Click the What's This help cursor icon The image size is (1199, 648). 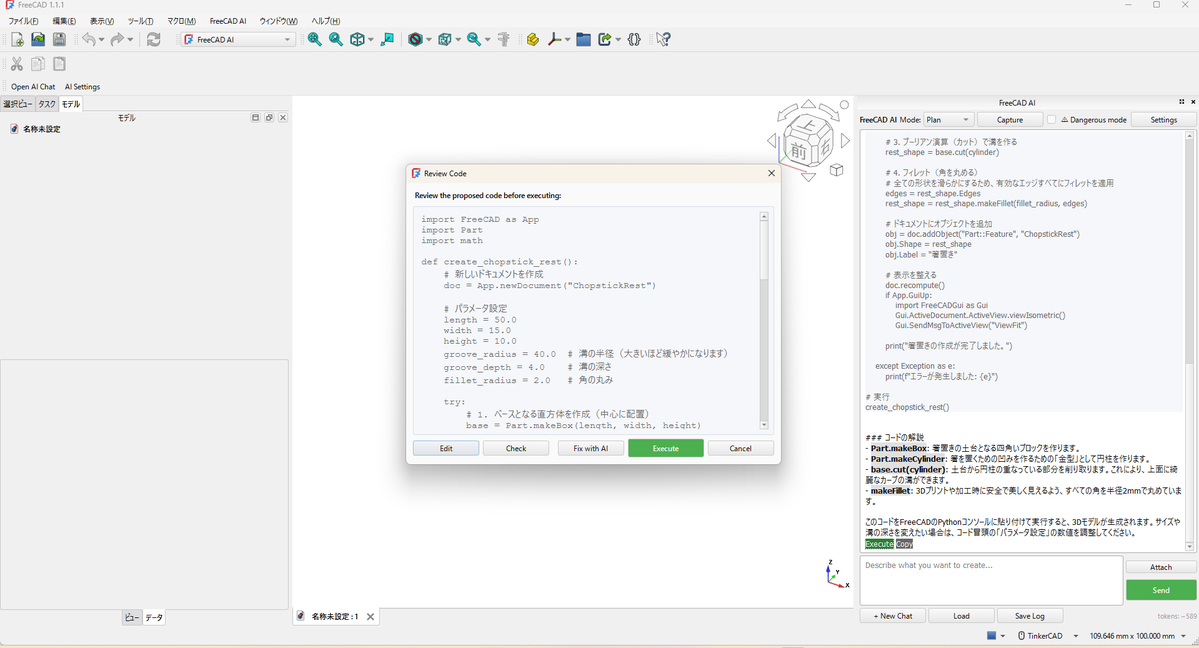click(663, 40)
